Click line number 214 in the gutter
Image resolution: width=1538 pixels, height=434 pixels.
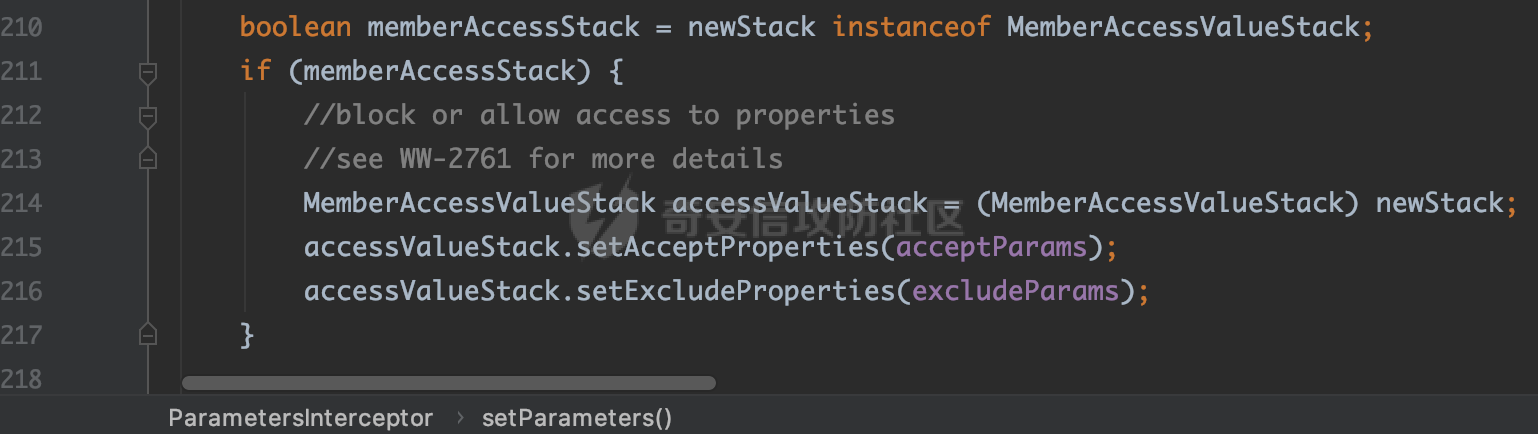click(22, 203)
